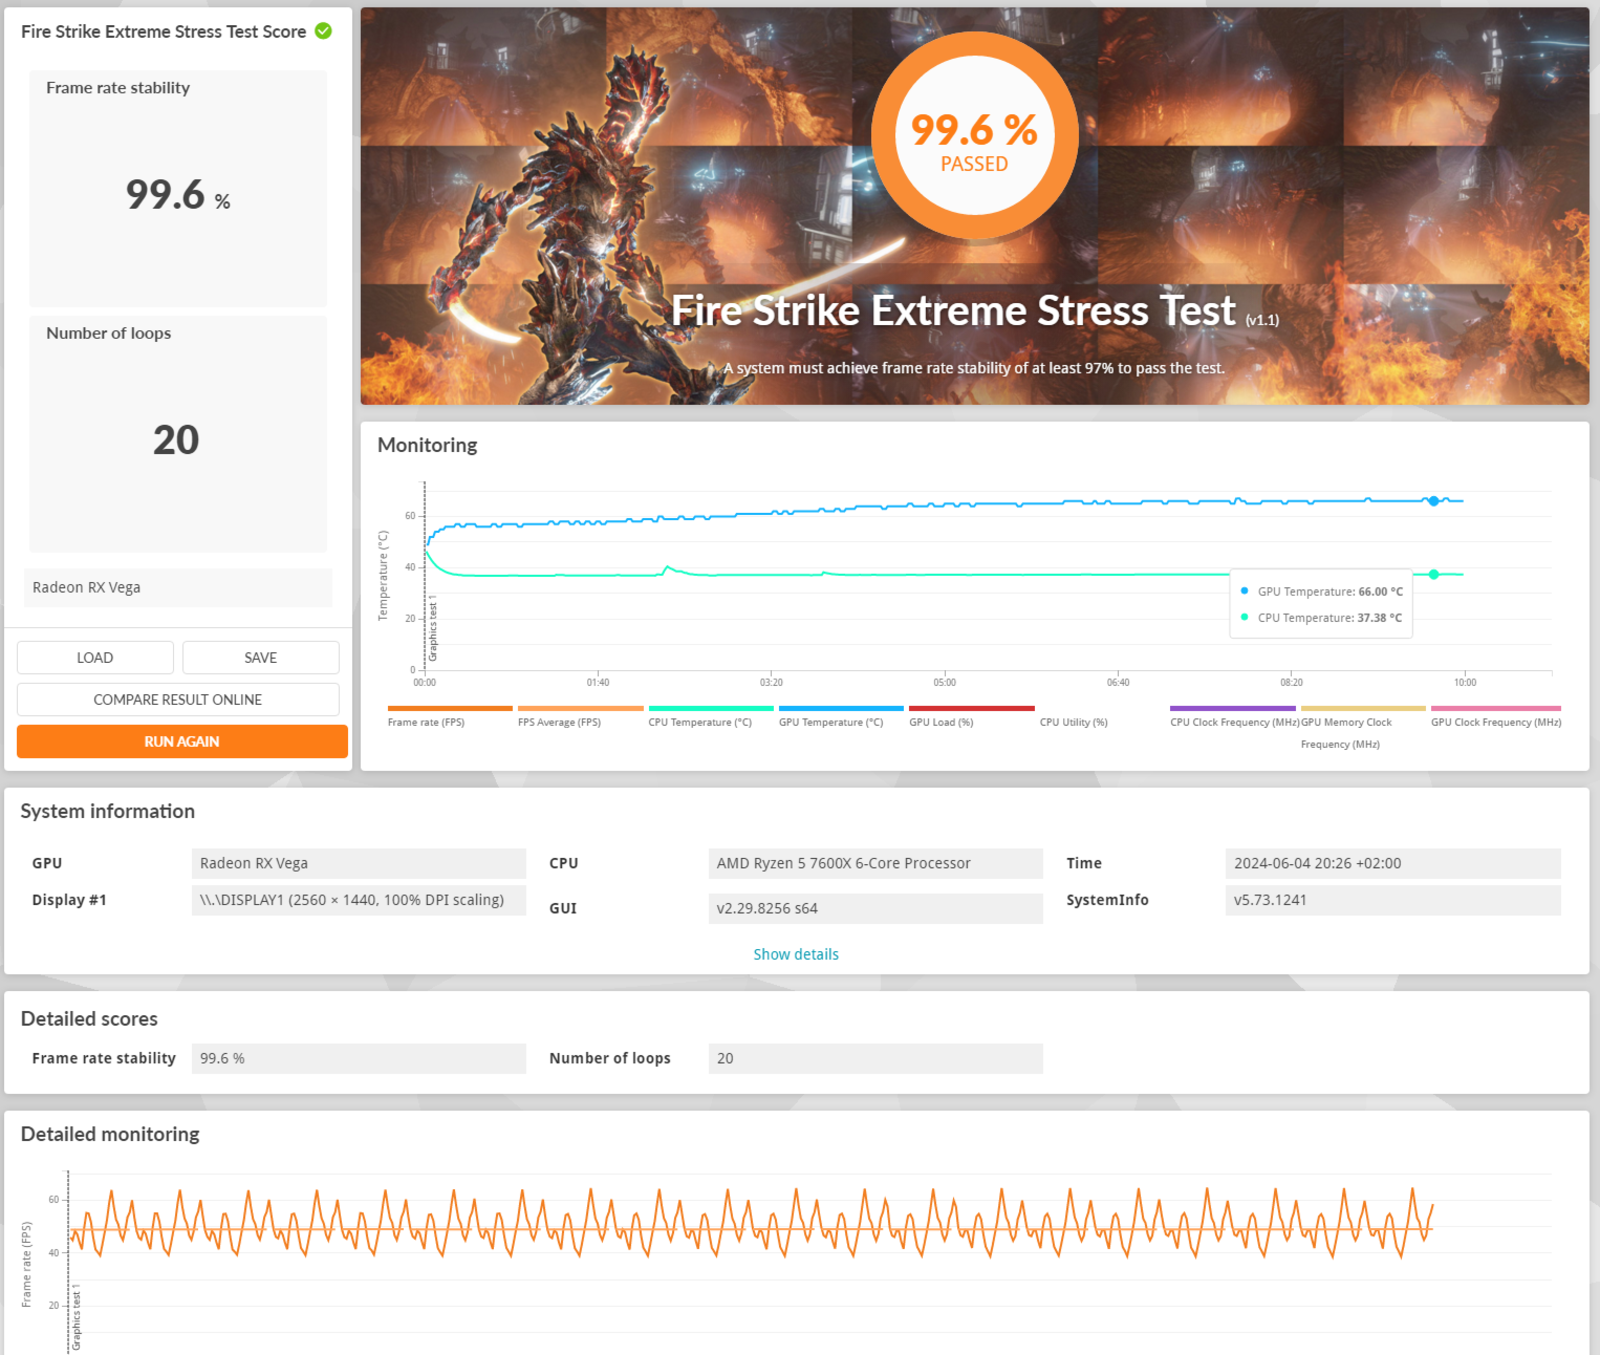1600x1355 pixels.
Task: Click the Detailed monitoring heading
Action: pos(110,1134)
